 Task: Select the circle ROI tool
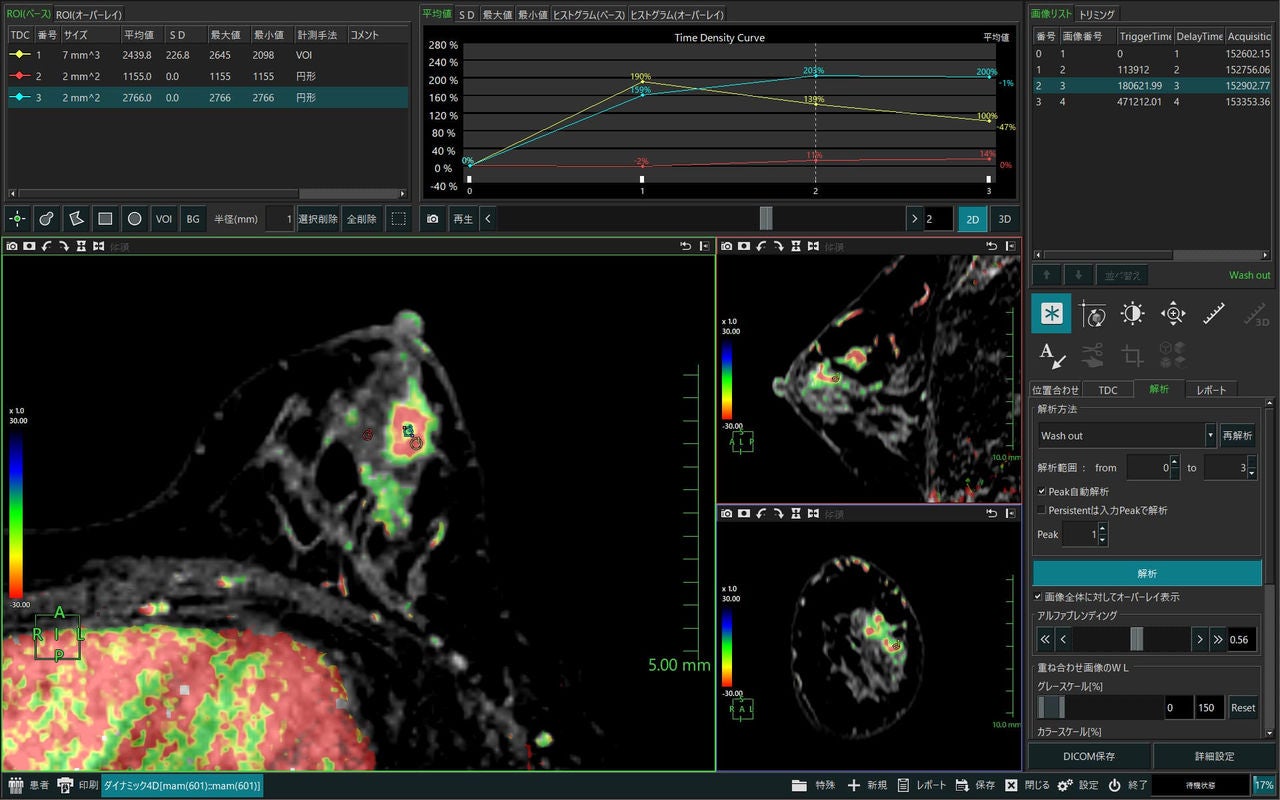pyautogui.click(x=134, y=218)
